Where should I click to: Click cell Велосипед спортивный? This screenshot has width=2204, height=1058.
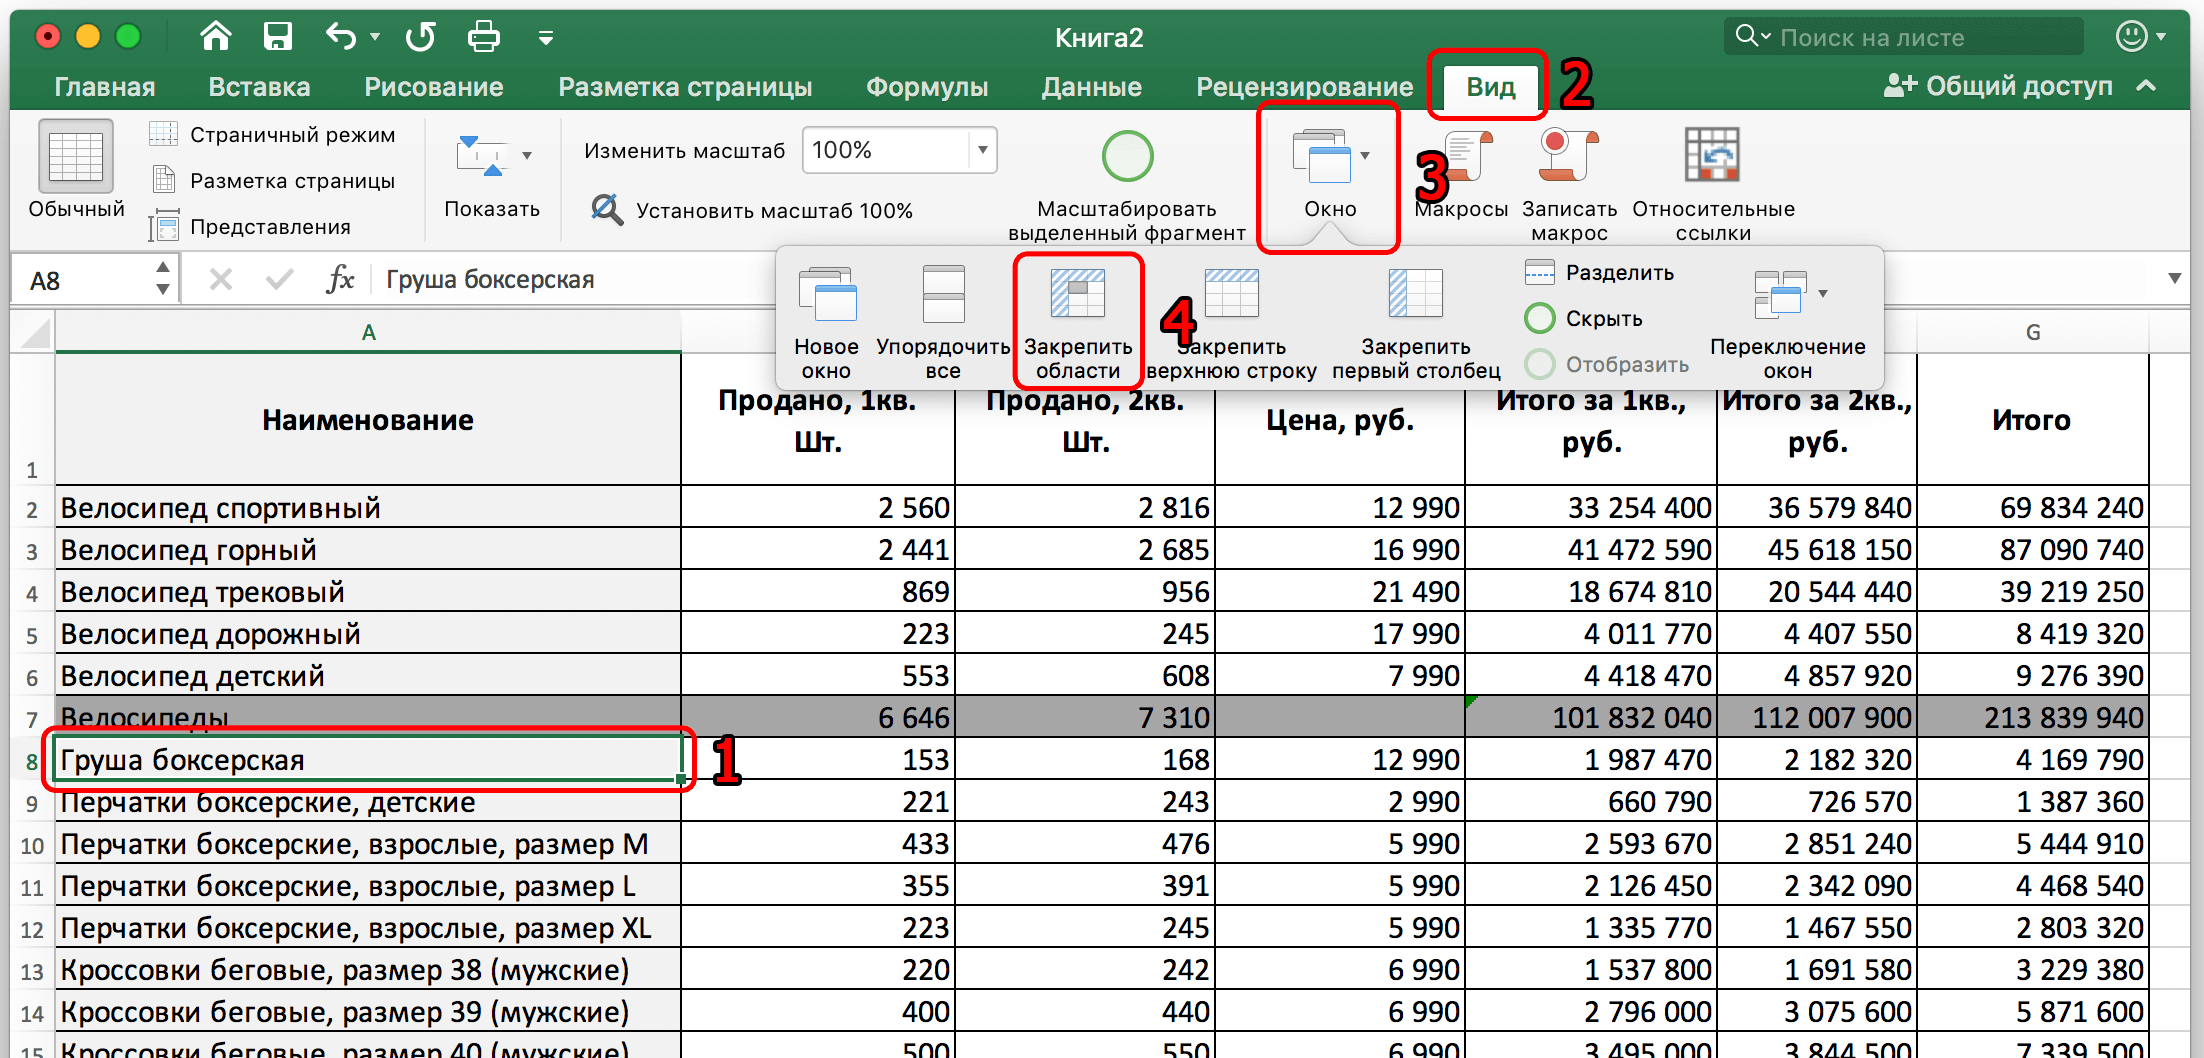(x=368, y=508)
